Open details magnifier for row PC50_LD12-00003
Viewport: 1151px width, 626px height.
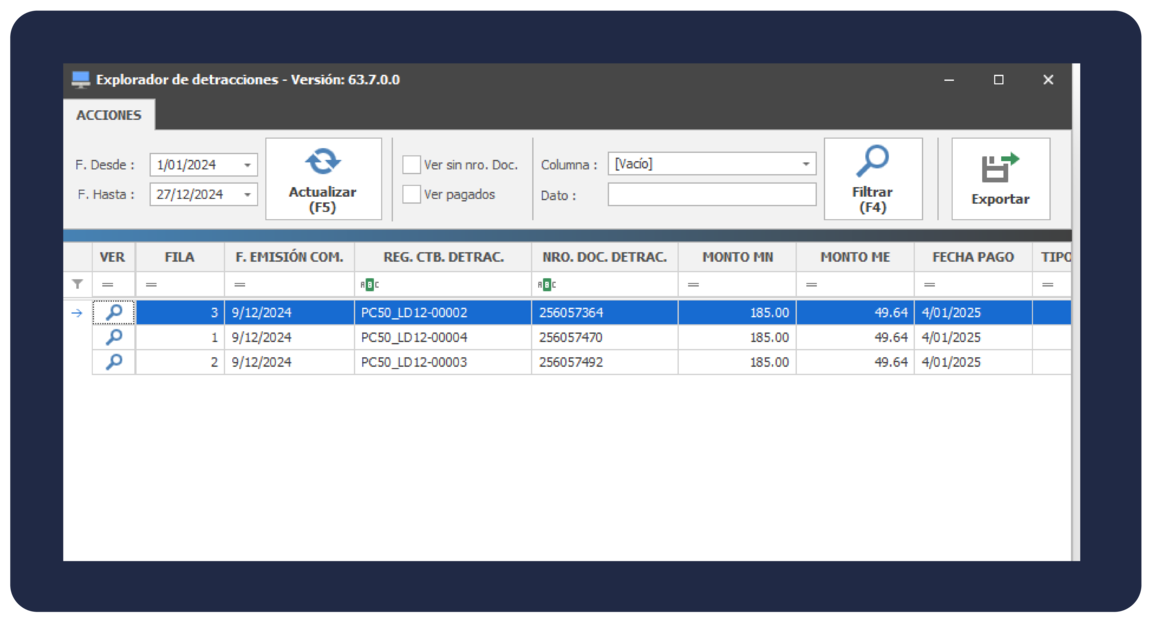[x=114, y=362]
